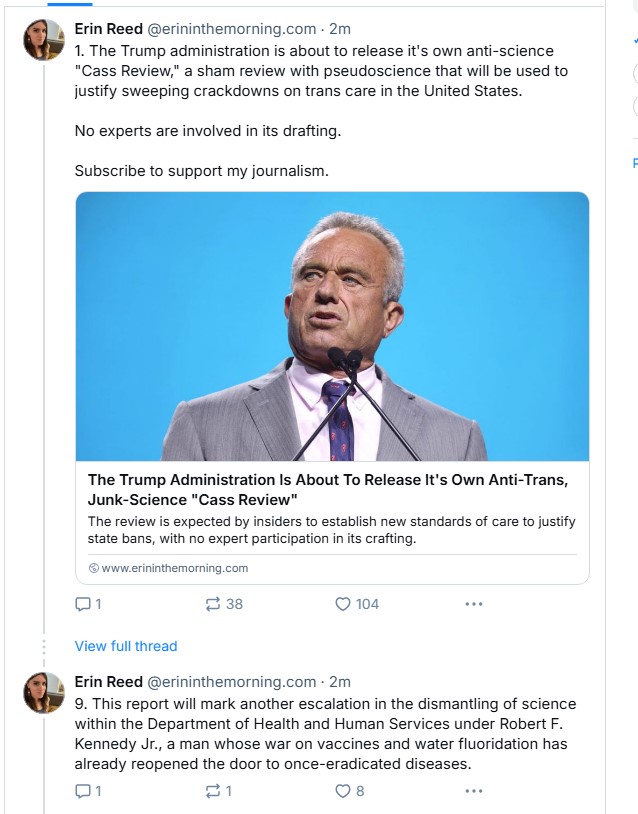Viewport: 638px width, 814px height.
Task: Click Erin Reed's avatar on post 9
Action: (x=44, y=692)
